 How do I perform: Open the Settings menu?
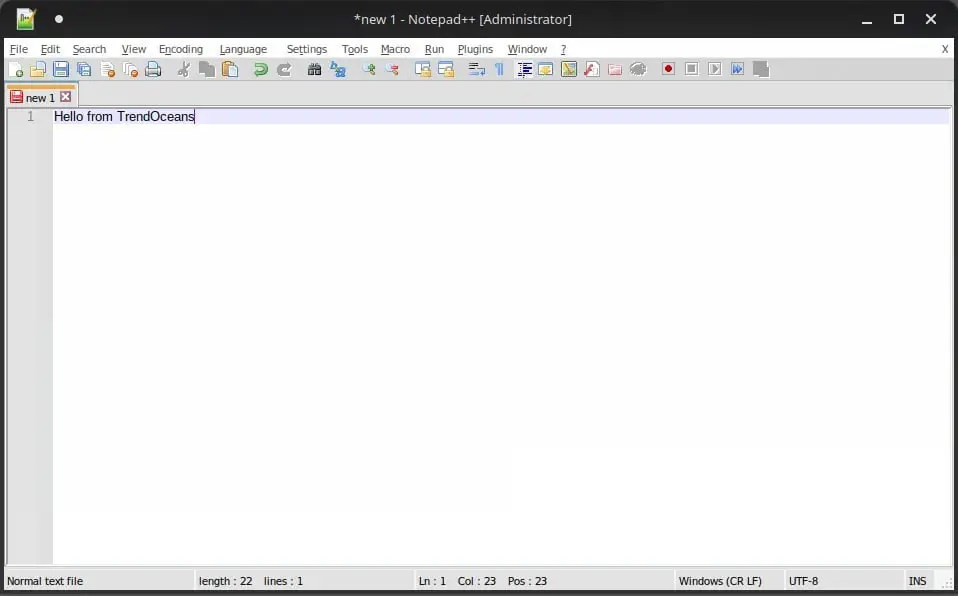307,49
